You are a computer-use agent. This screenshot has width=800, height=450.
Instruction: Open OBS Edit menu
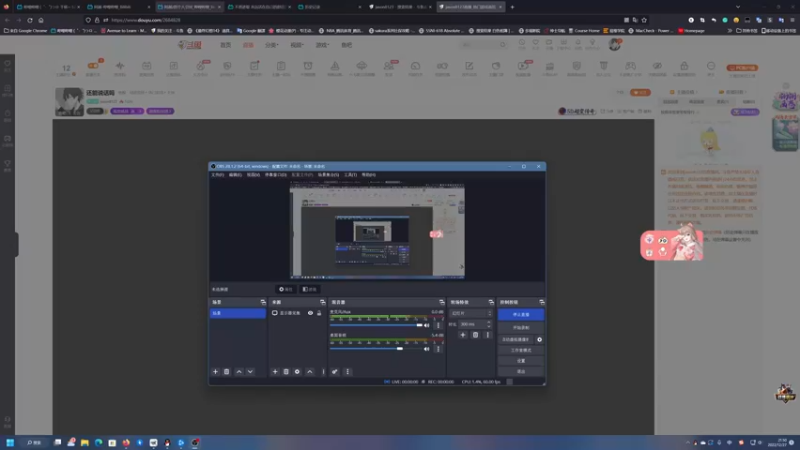tap(235, 174)
